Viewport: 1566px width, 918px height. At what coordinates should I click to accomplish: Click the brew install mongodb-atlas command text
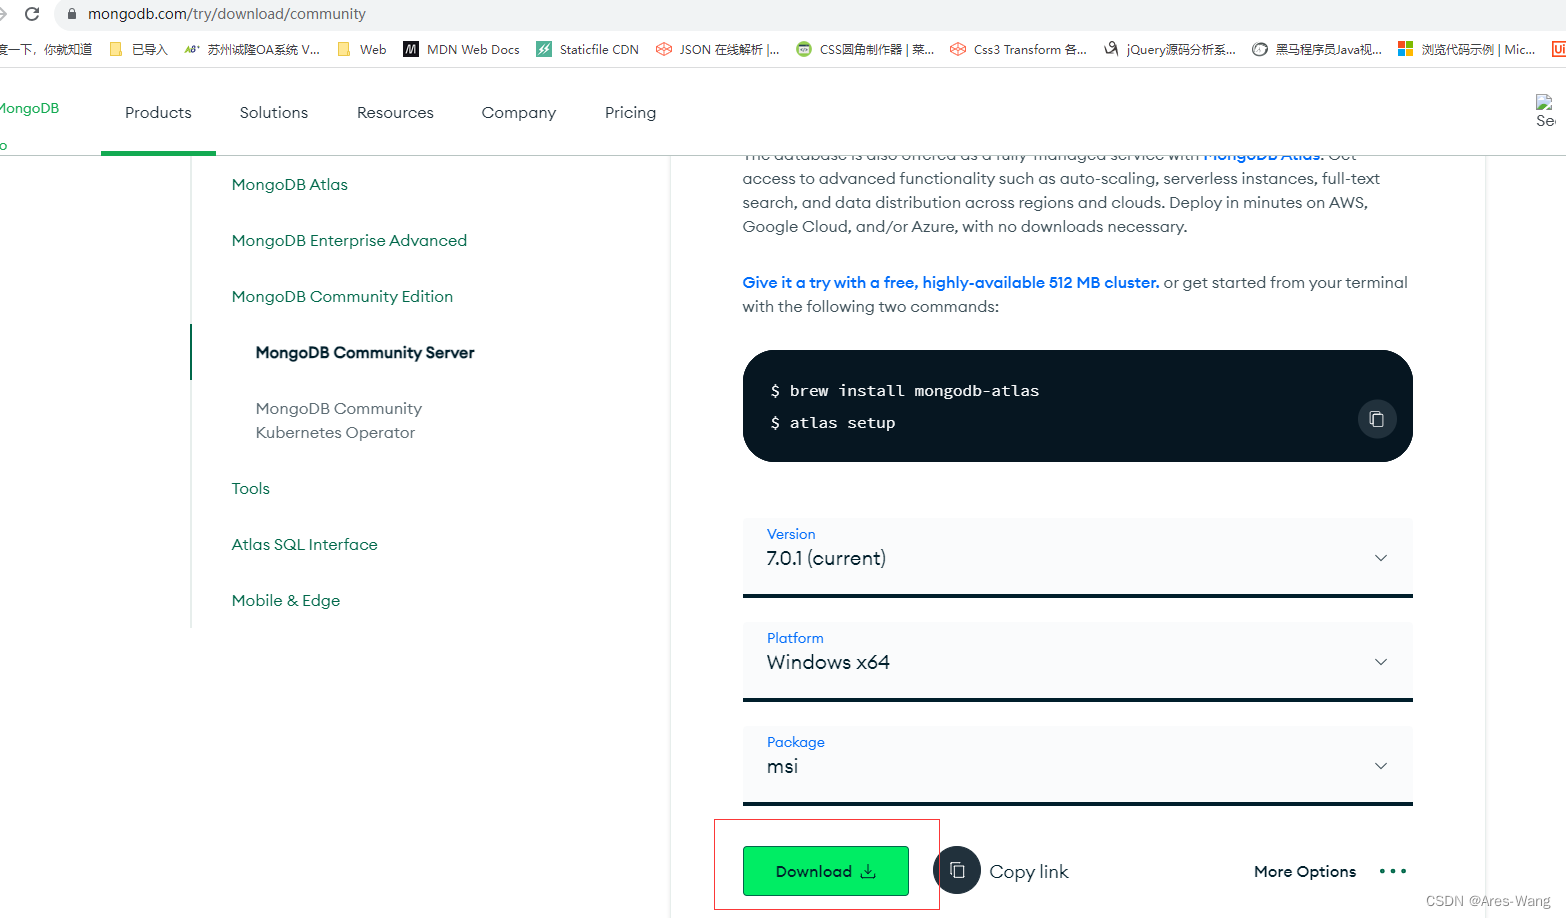point(914,391)
